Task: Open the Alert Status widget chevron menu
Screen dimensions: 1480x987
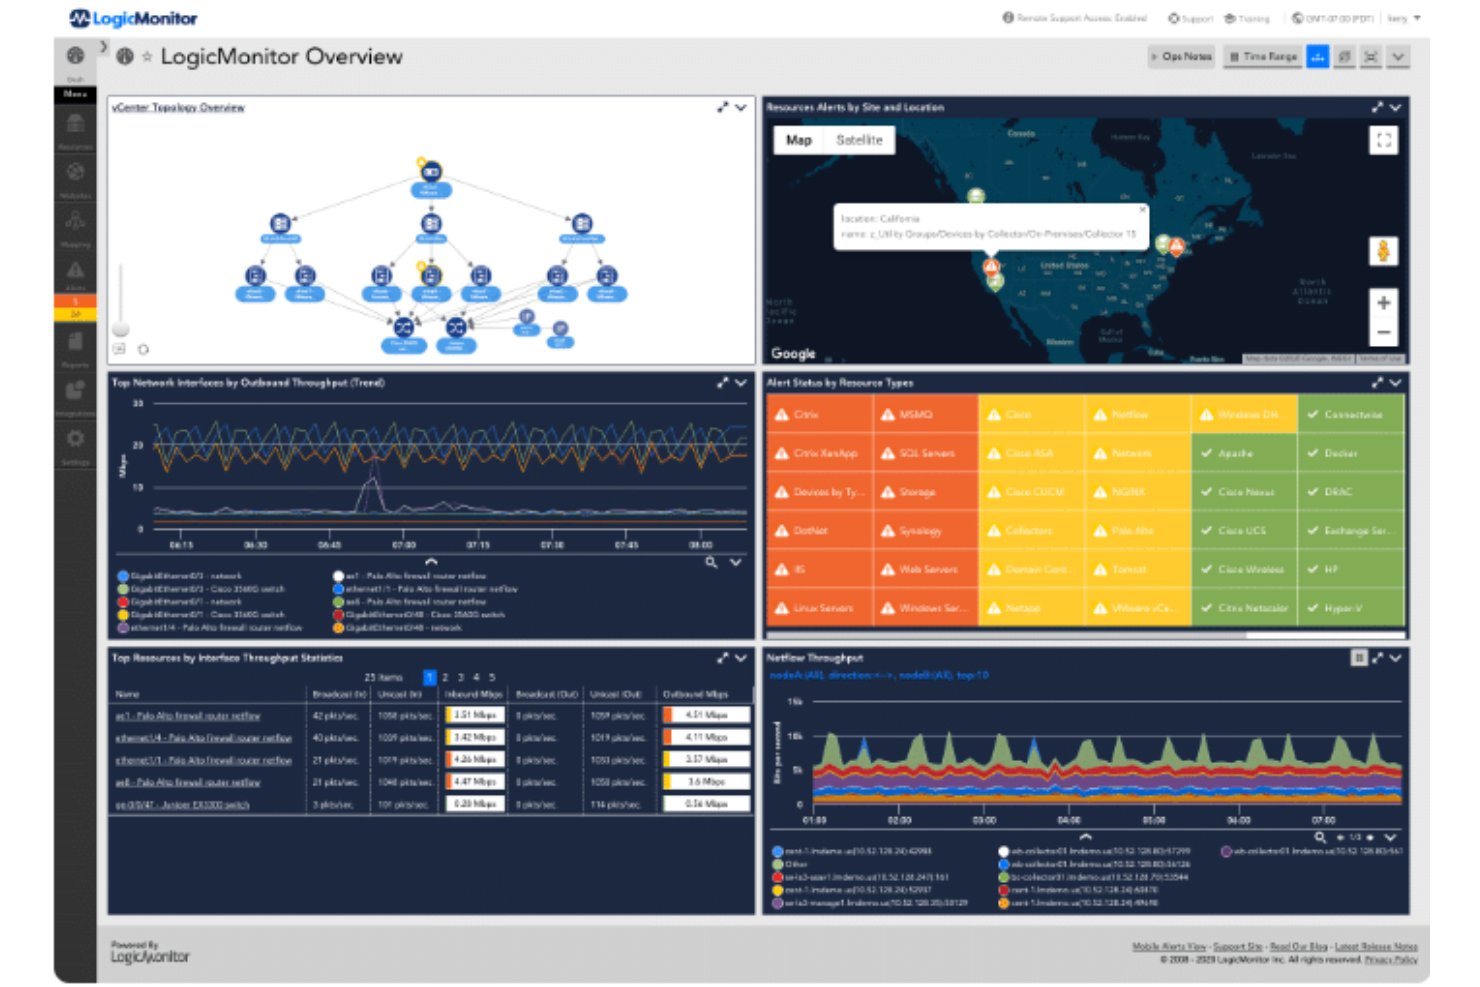Action: (x=1396, y=383)
